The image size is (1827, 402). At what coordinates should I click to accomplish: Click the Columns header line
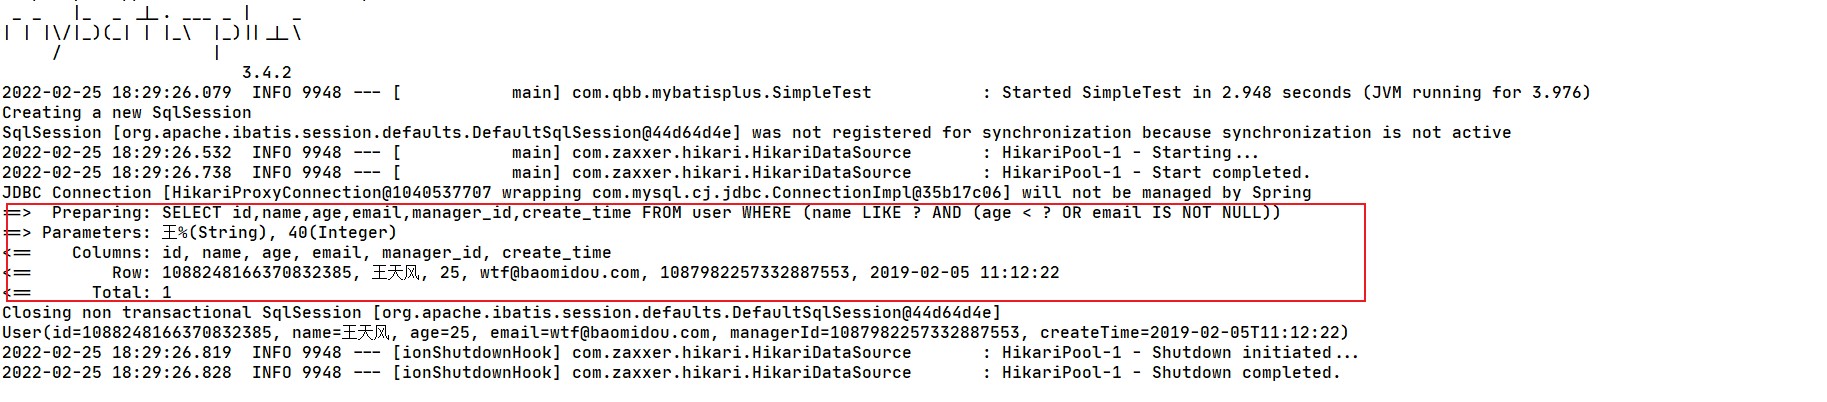tap(340, 253)
